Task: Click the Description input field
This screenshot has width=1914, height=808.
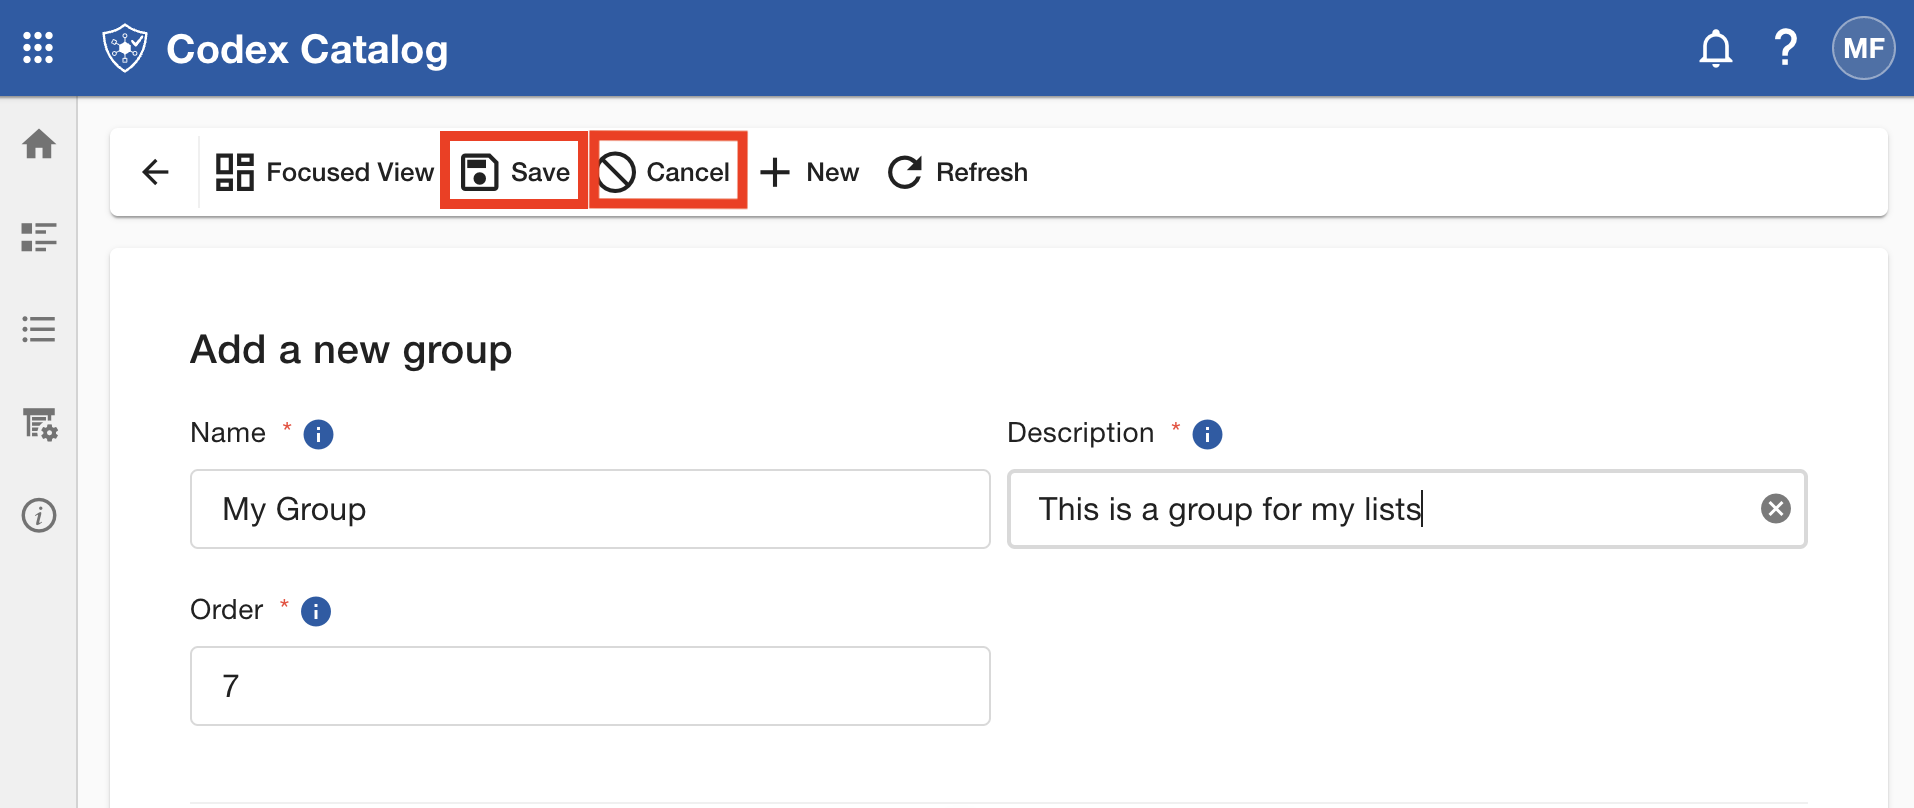Action: click(x=1407, y=509)
